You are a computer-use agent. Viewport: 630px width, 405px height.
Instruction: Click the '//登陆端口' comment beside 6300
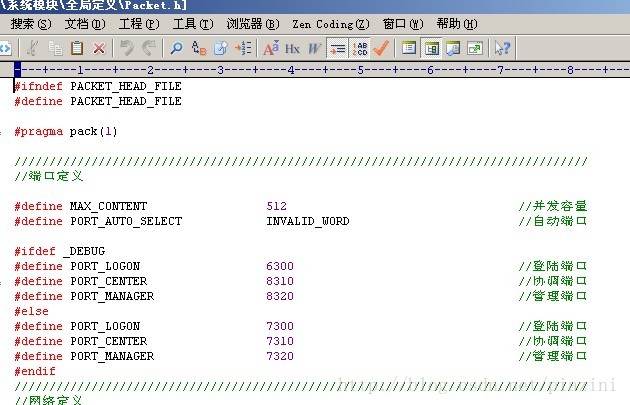552,266
